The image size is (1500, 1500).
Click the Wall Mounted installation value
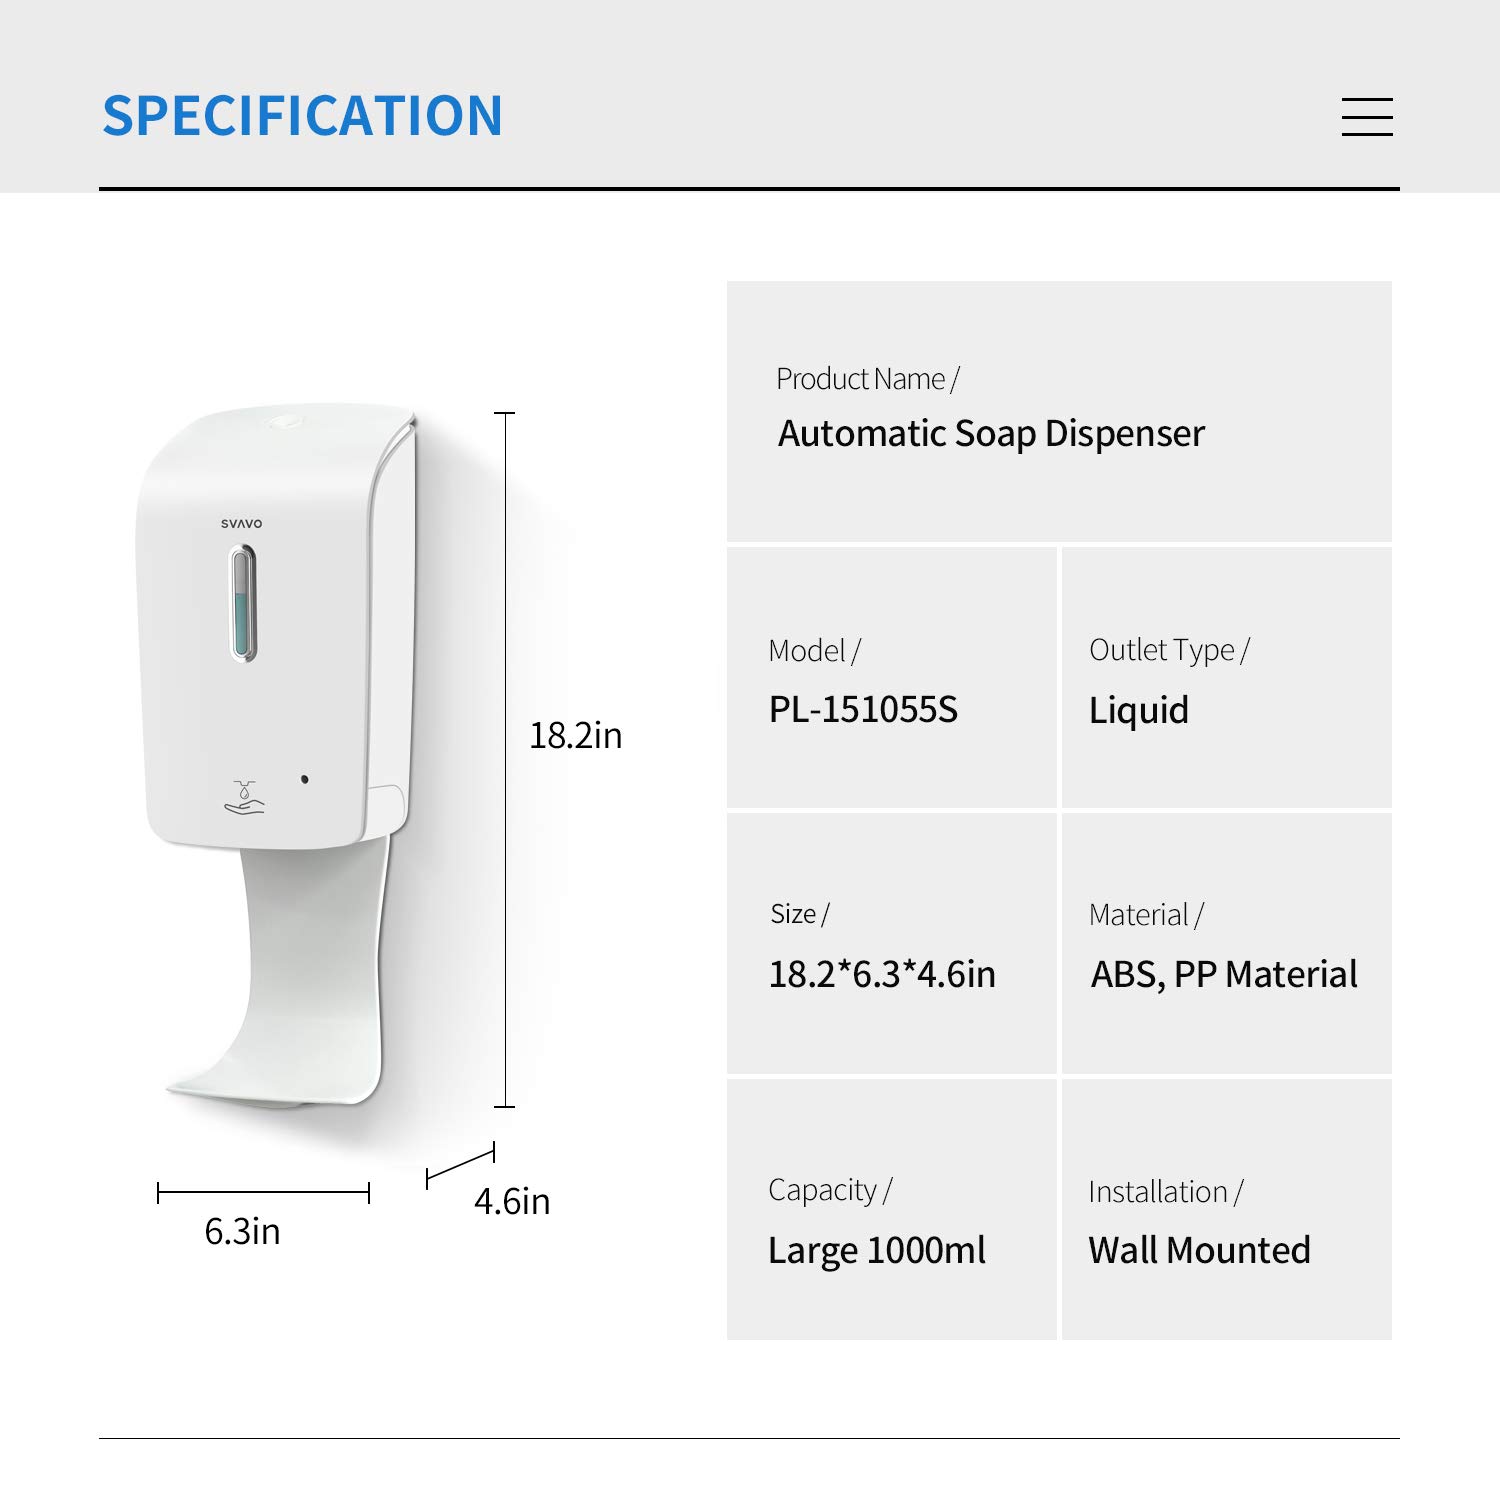coord(1199,1251)
